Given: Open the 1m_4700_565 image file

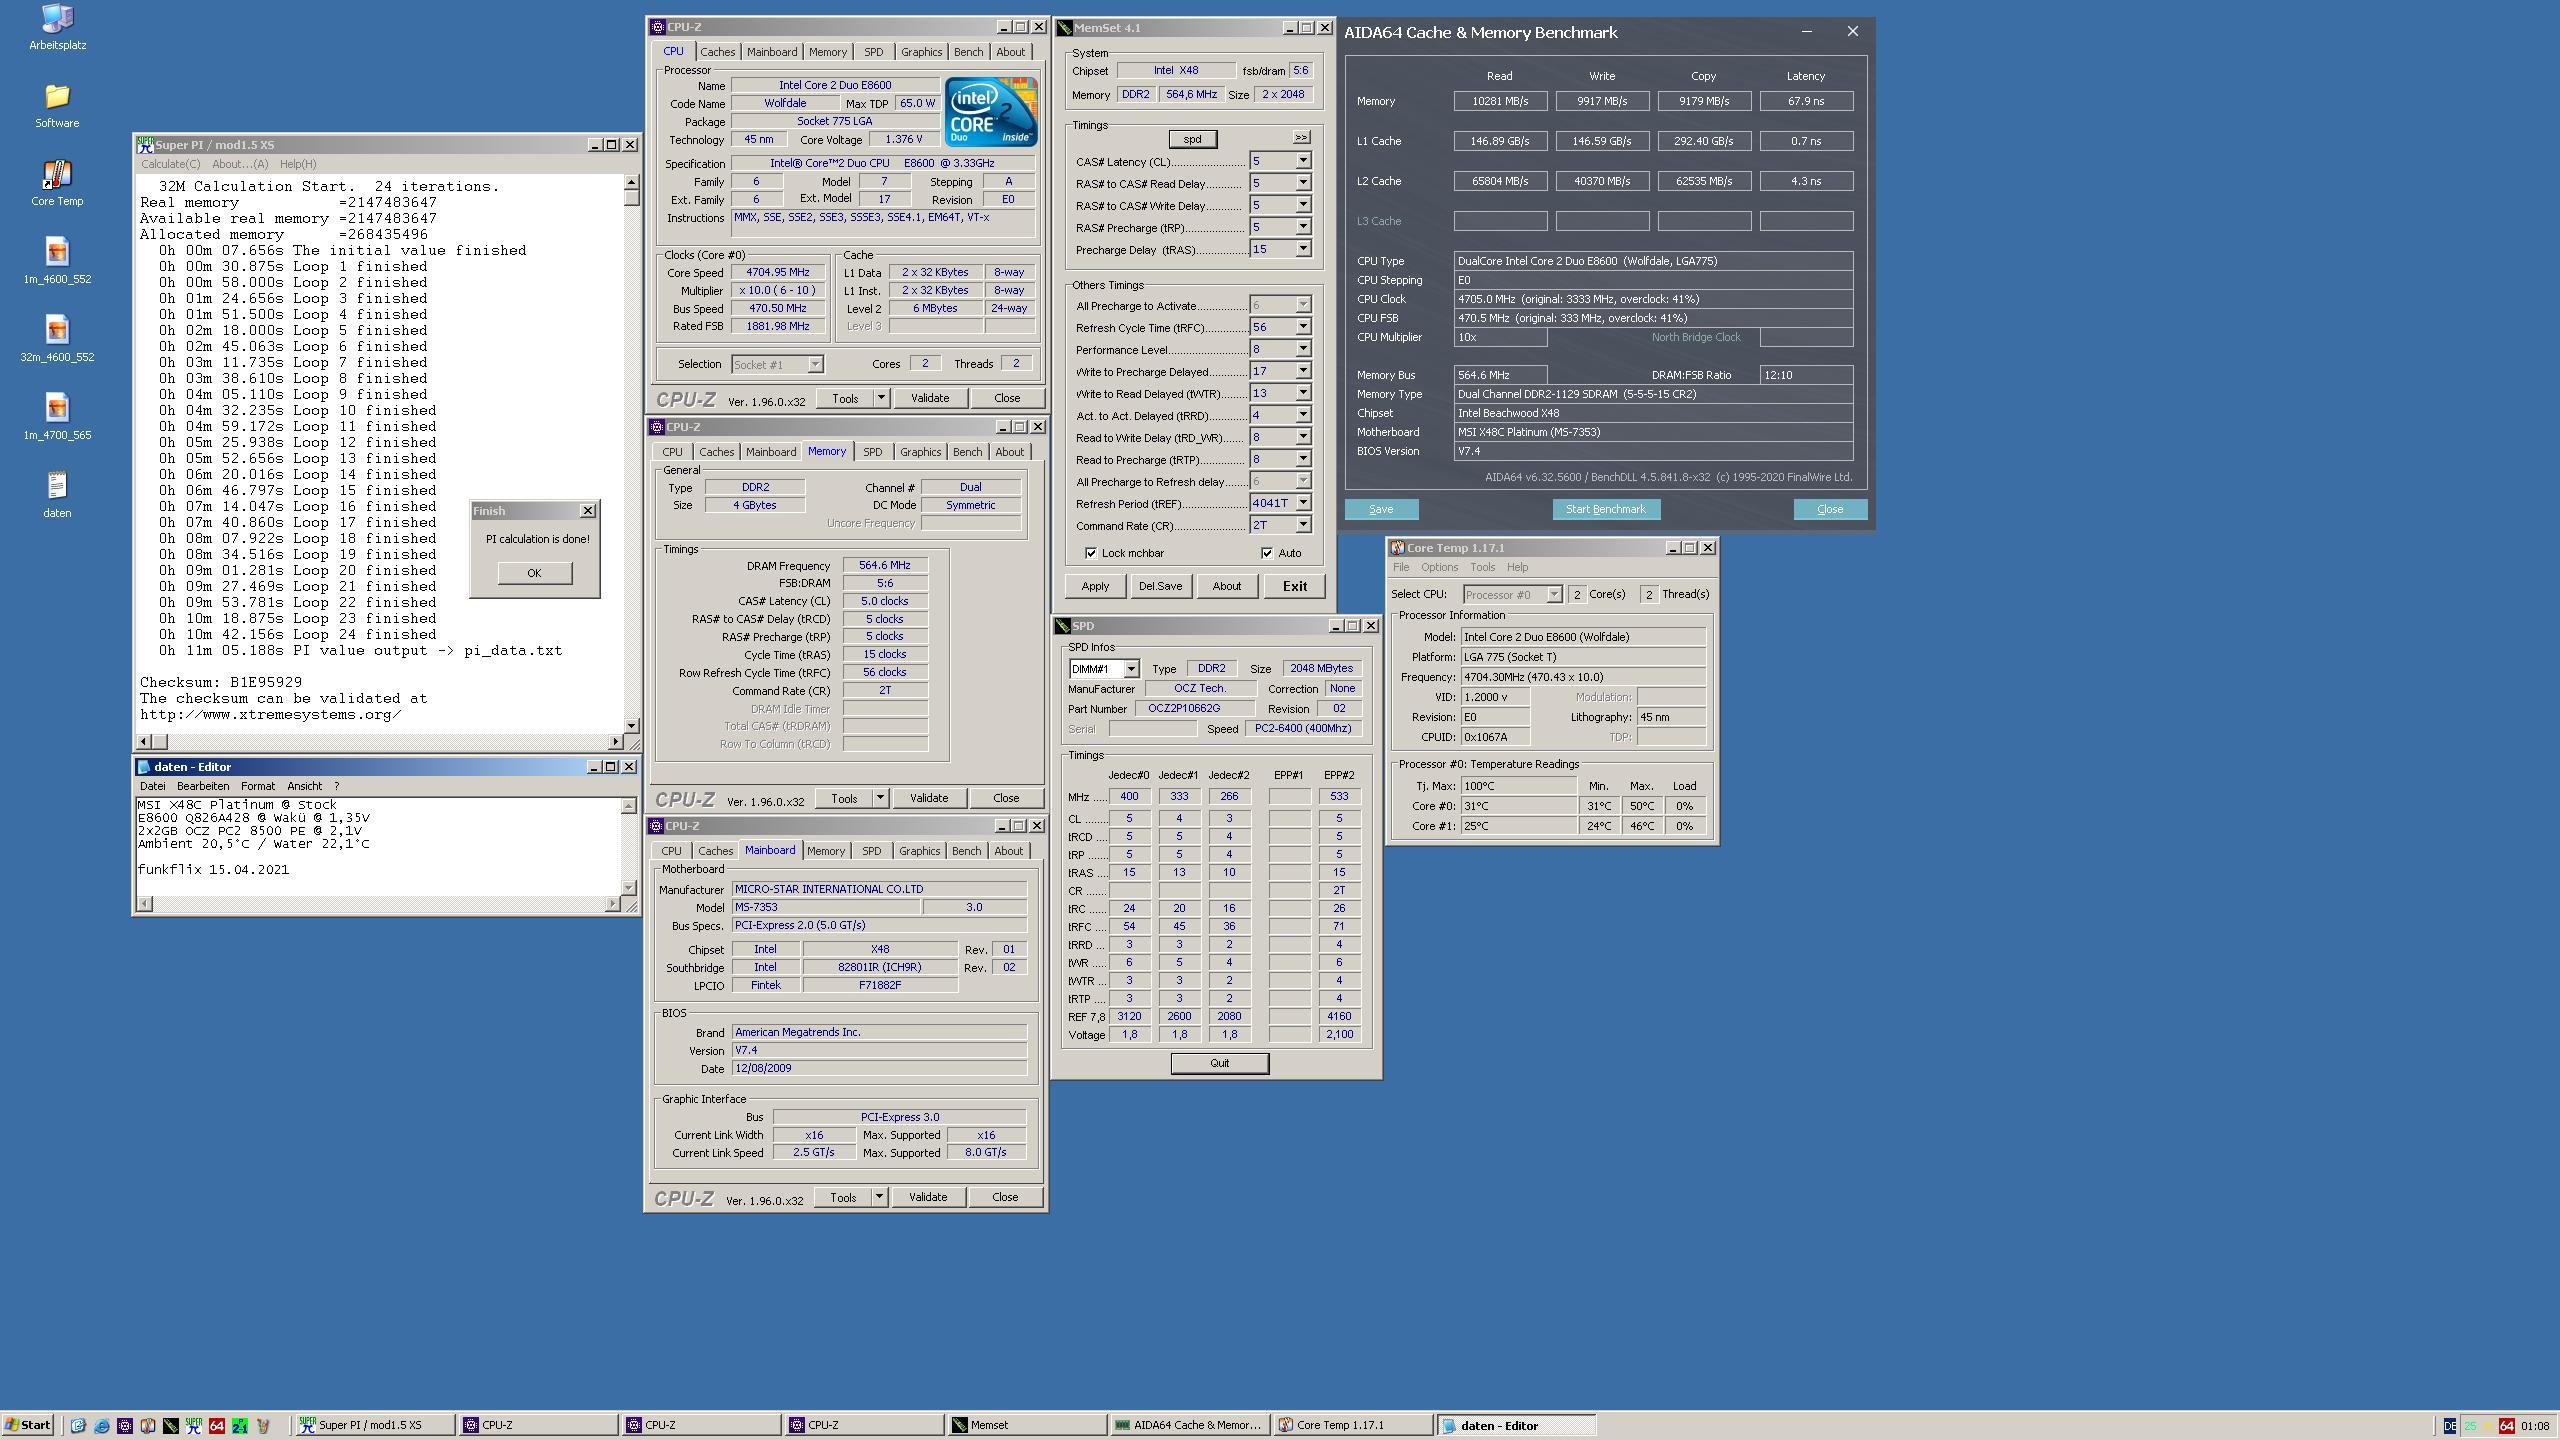Looking at the screenshot, I should pyautogui.click(x=57, y=417).
